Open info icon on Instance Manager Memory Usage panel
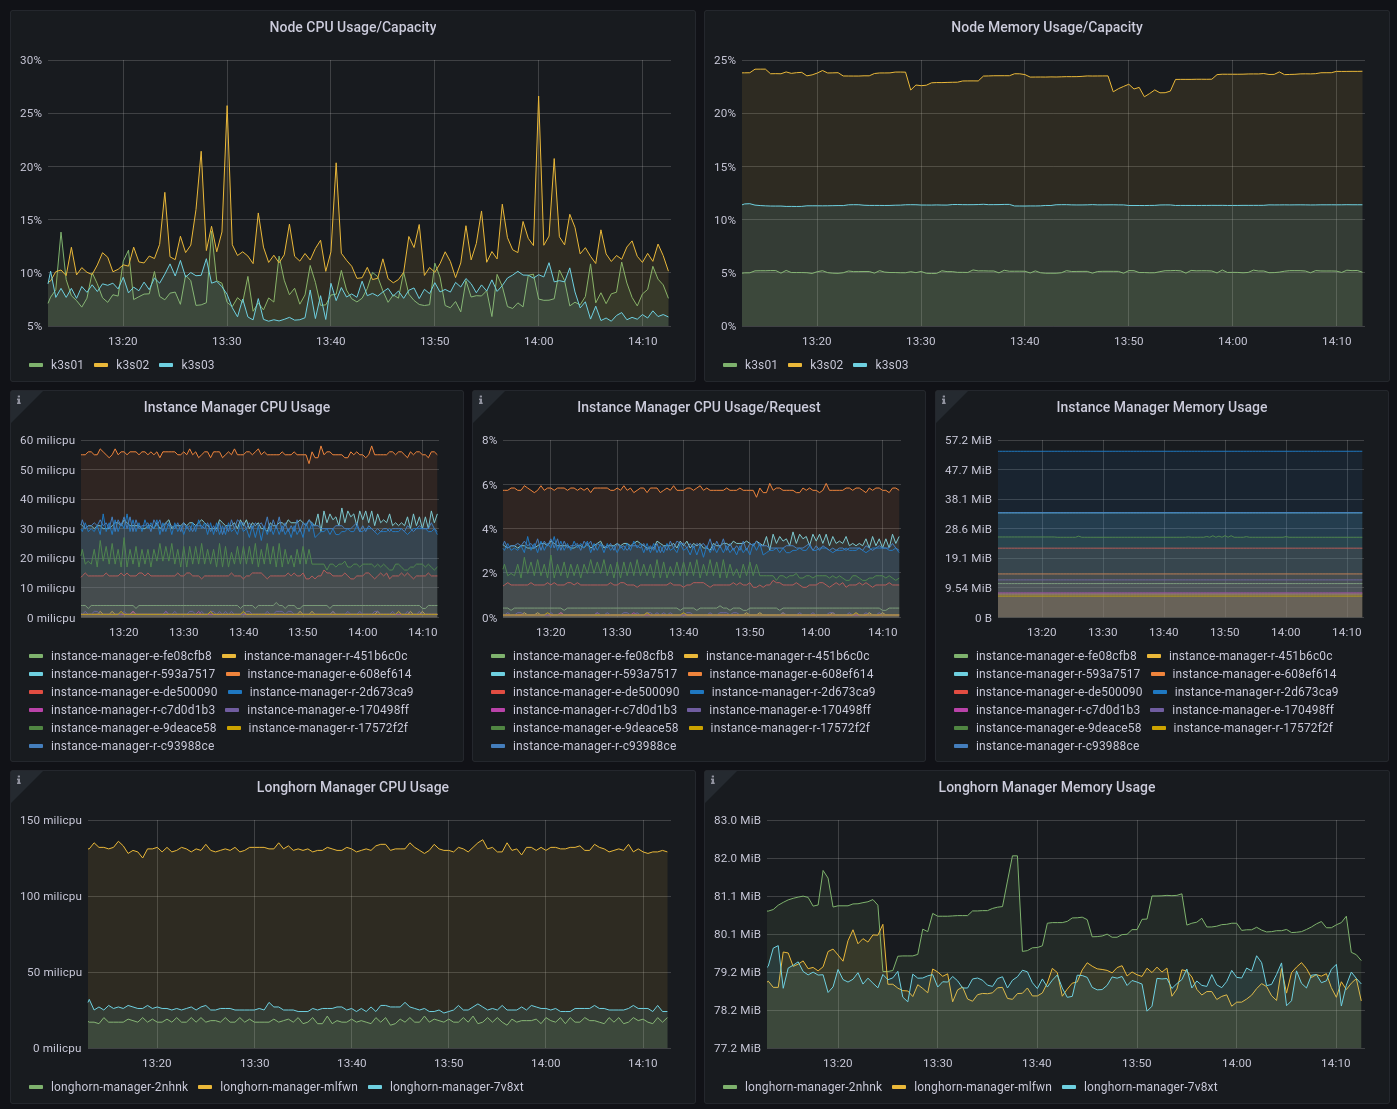Screen dimensions: 1397x1109 (x=944, y=400)
